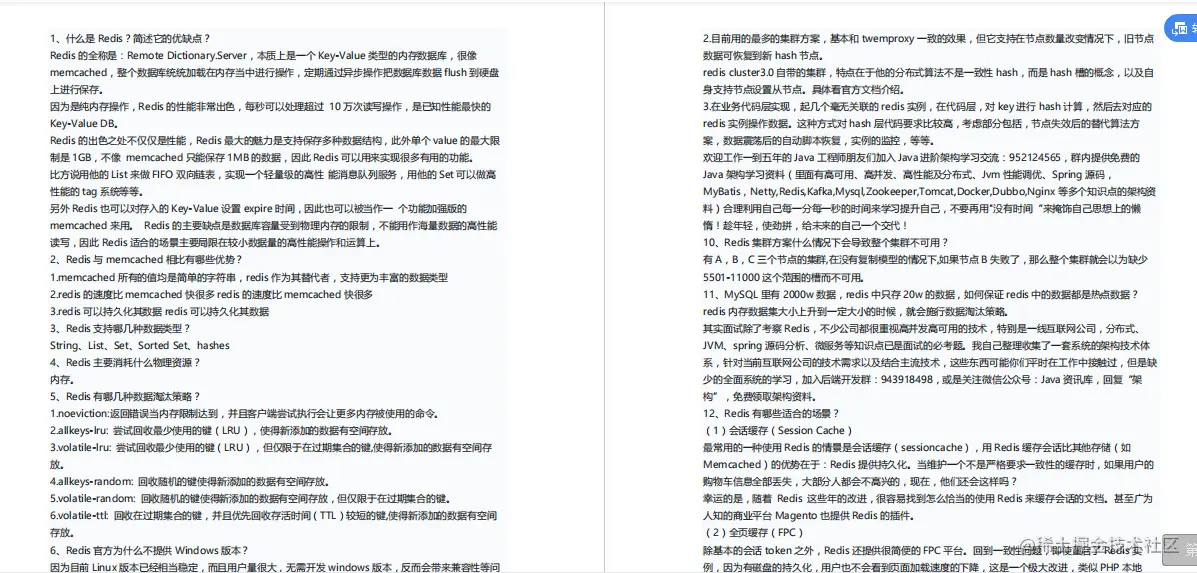Click the line 'Key-Value DB。'
Screen dimensions: 1197x573
[x=83, y=123]
